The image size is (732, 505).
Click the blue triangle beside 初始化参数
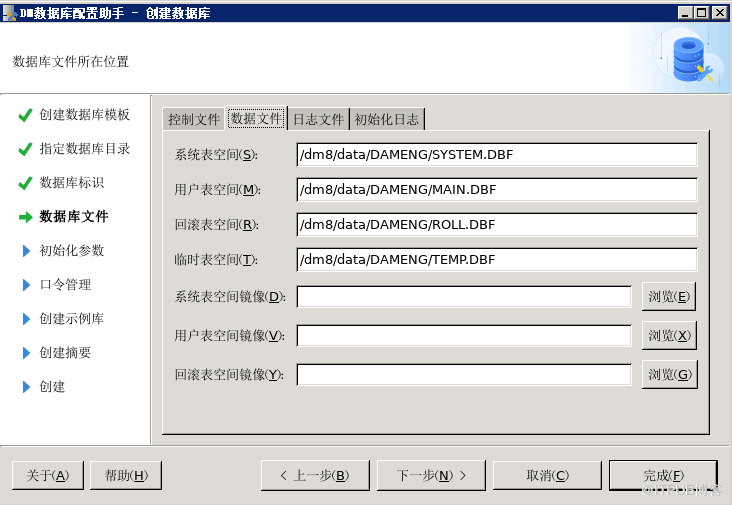point(26,251)
